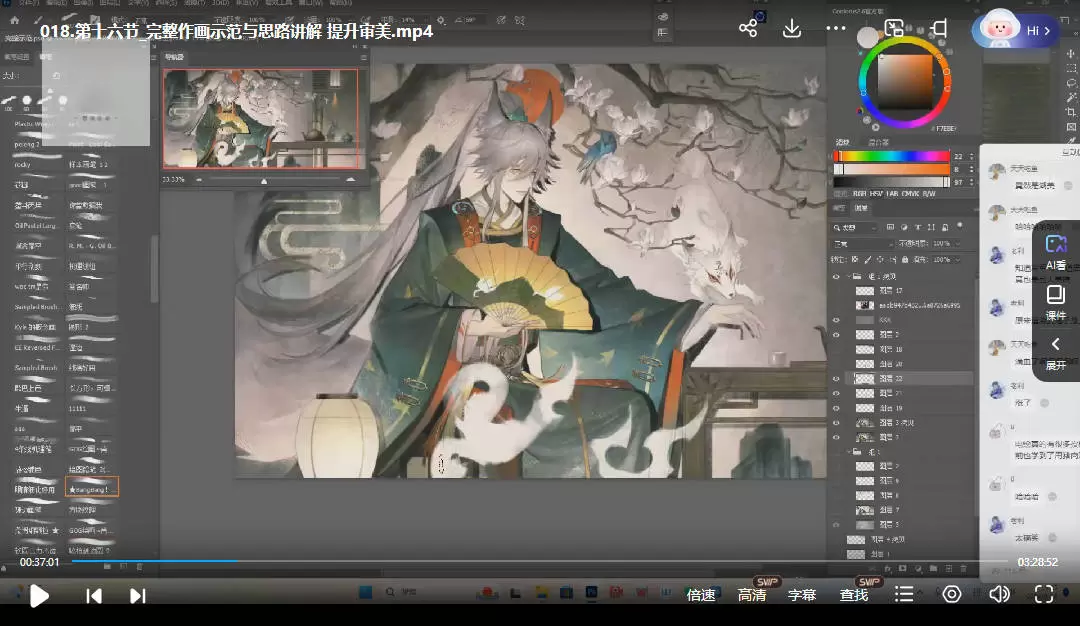1080x626 pixels.
Task: Click the lock all padlock icon
Action: [905, 260]
